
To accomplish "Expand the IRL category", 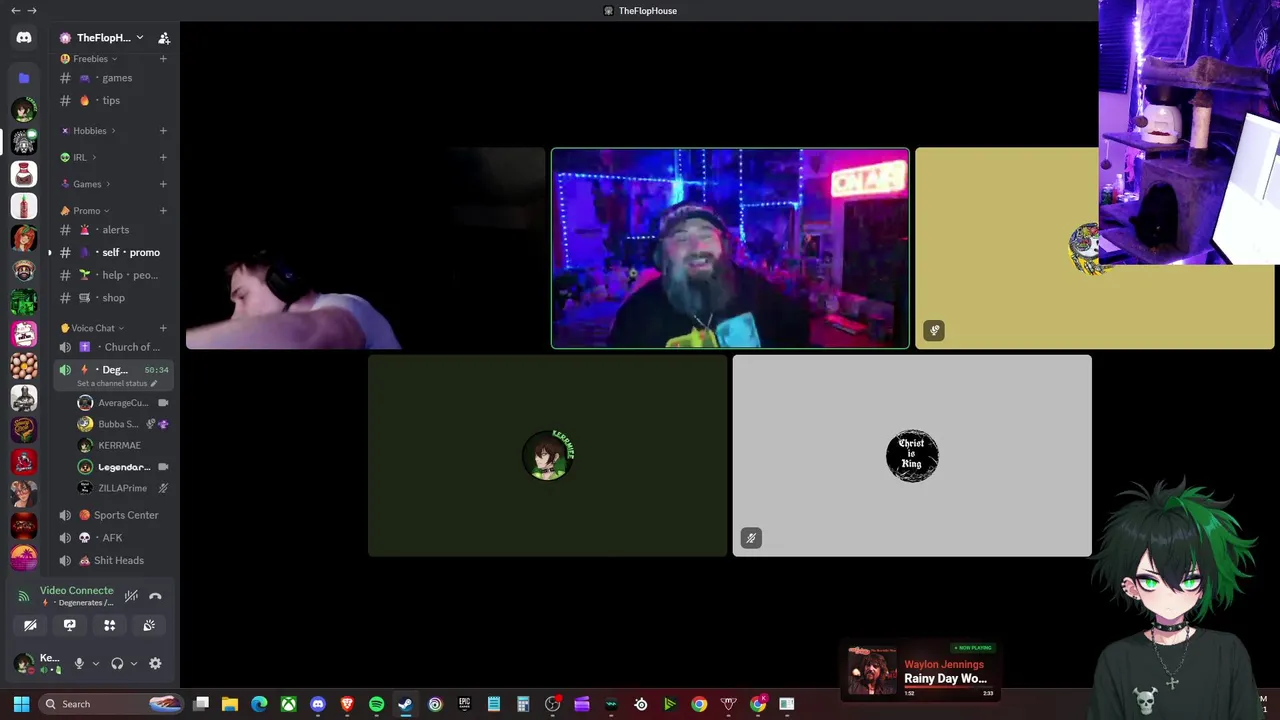I will point(79,157).
